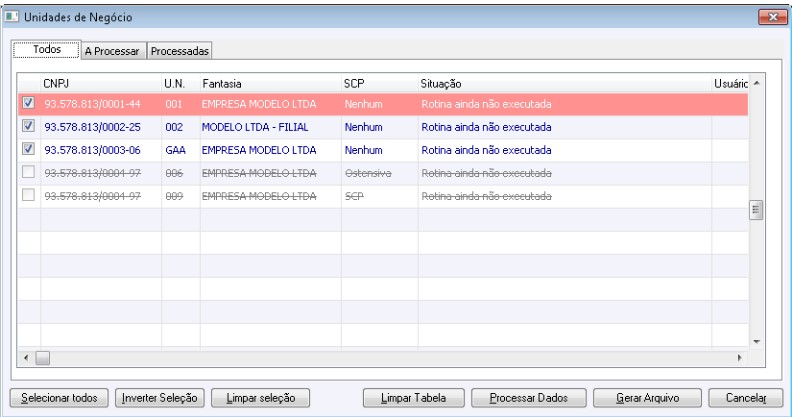792x417 pixels.
Task: Check the checkbox for unit 006 row
Action: [x=27, y=172]
